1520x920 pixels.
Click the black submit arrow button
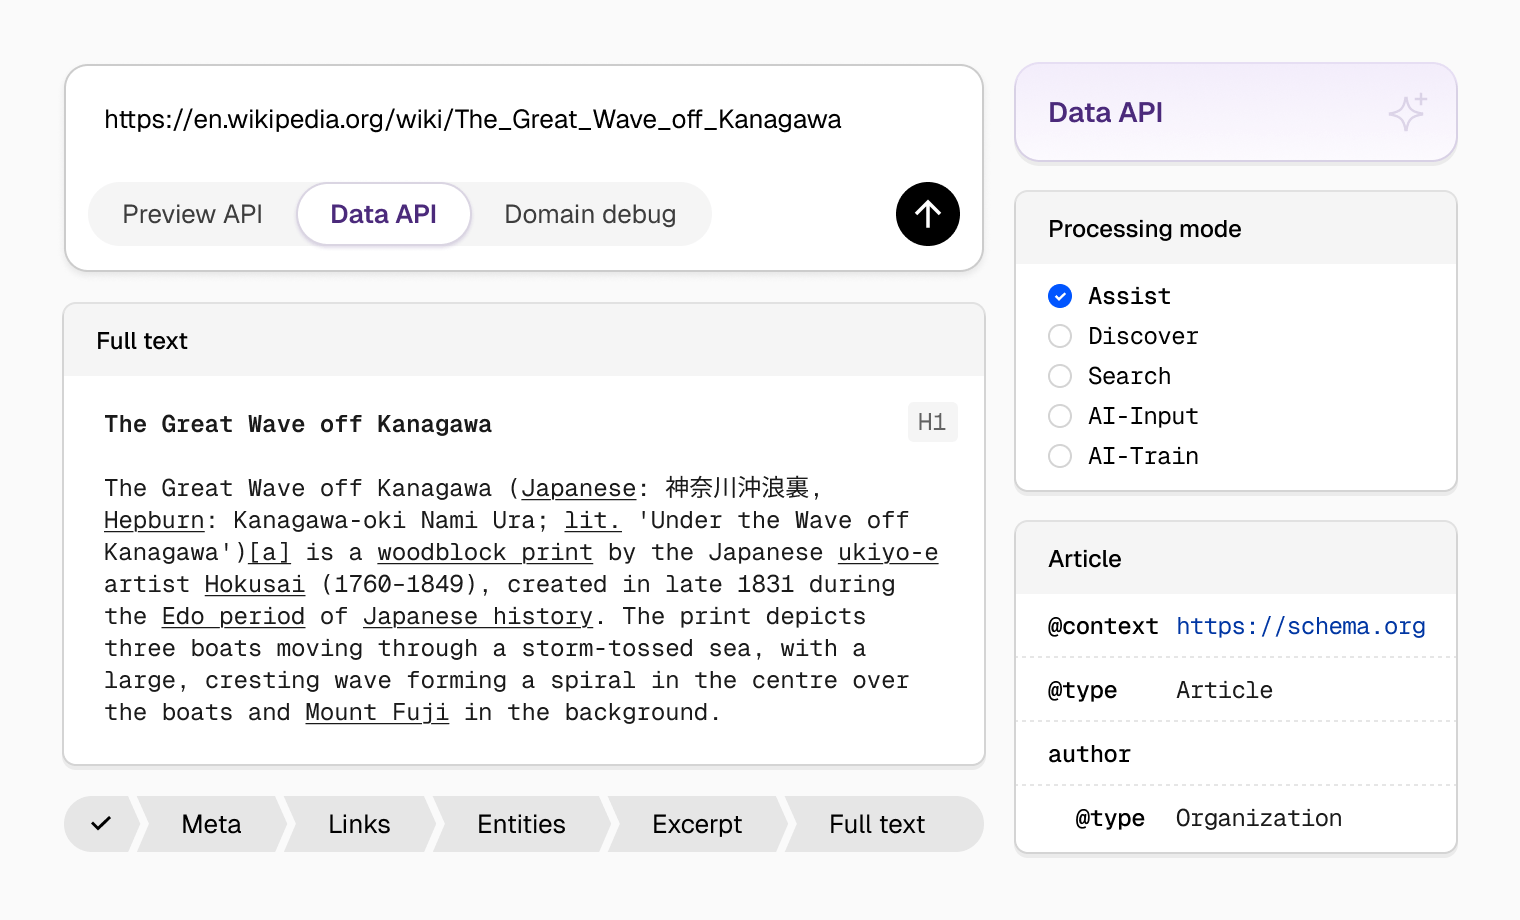coord(928,214)
